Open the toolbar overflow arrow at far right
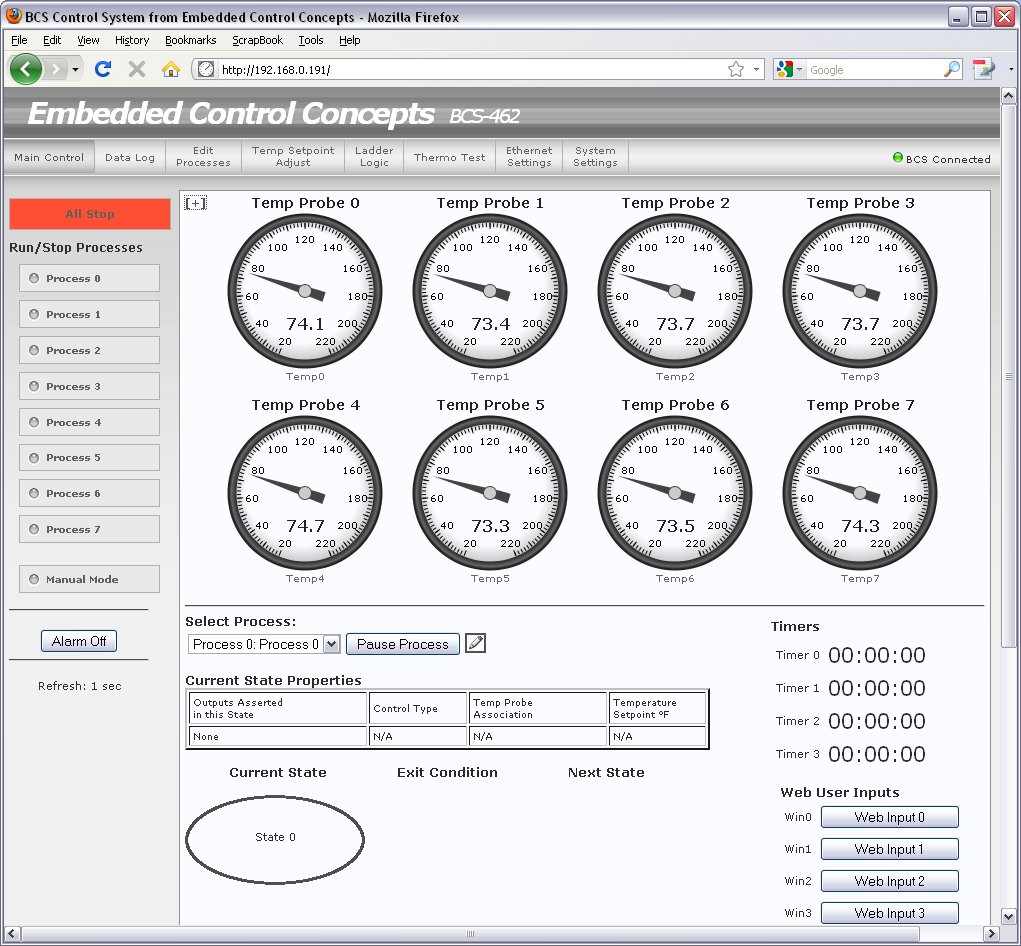Viewport: 1021px width, 946px height. point(1011,69)
